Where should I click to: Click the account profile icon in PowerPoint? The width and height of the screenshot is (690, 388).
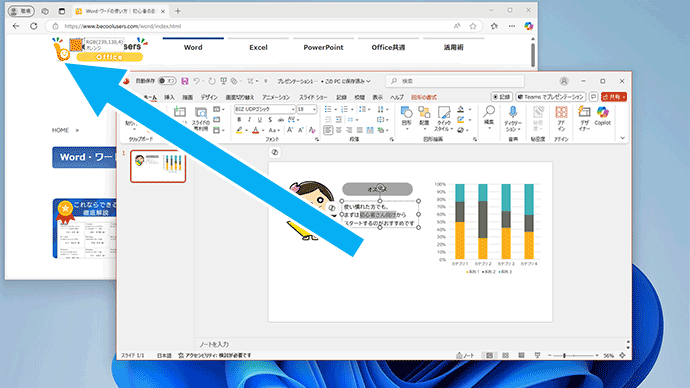564,81
